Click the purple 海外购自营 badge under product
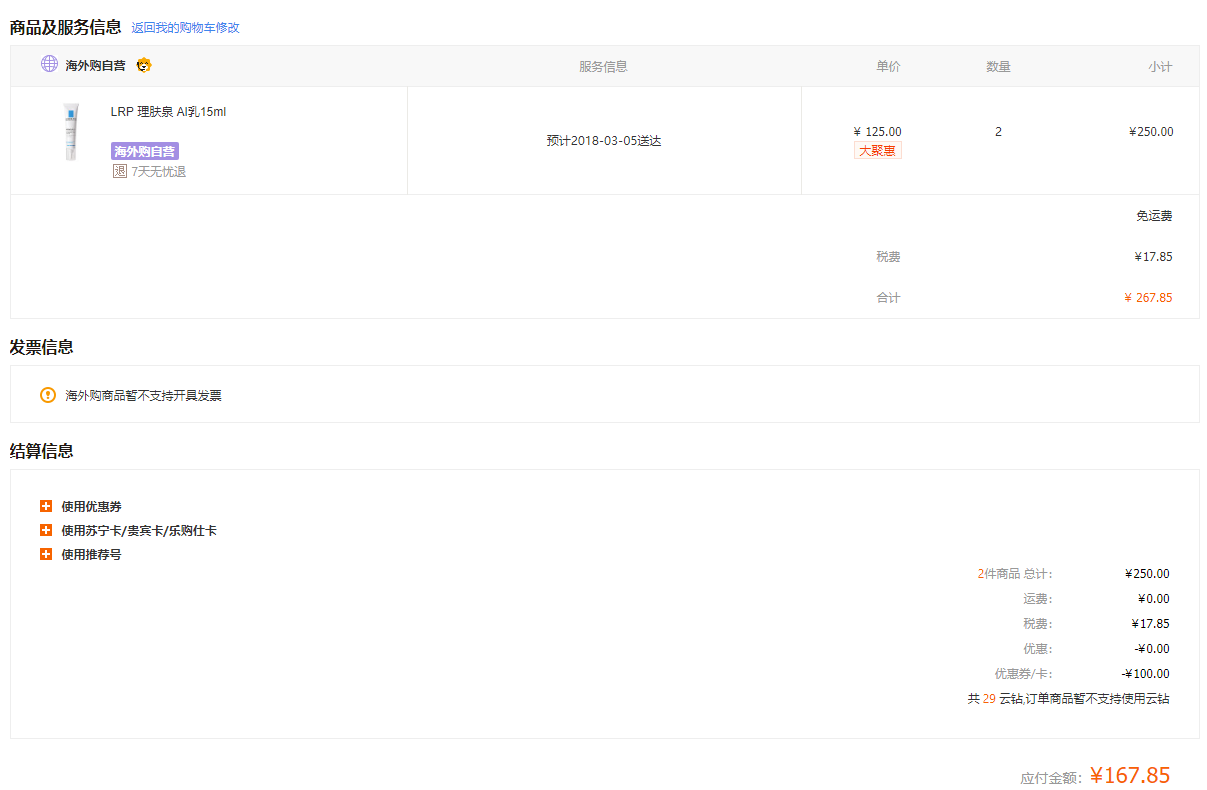The height and width of the screenshot is (790, 1207). (145, 151)
